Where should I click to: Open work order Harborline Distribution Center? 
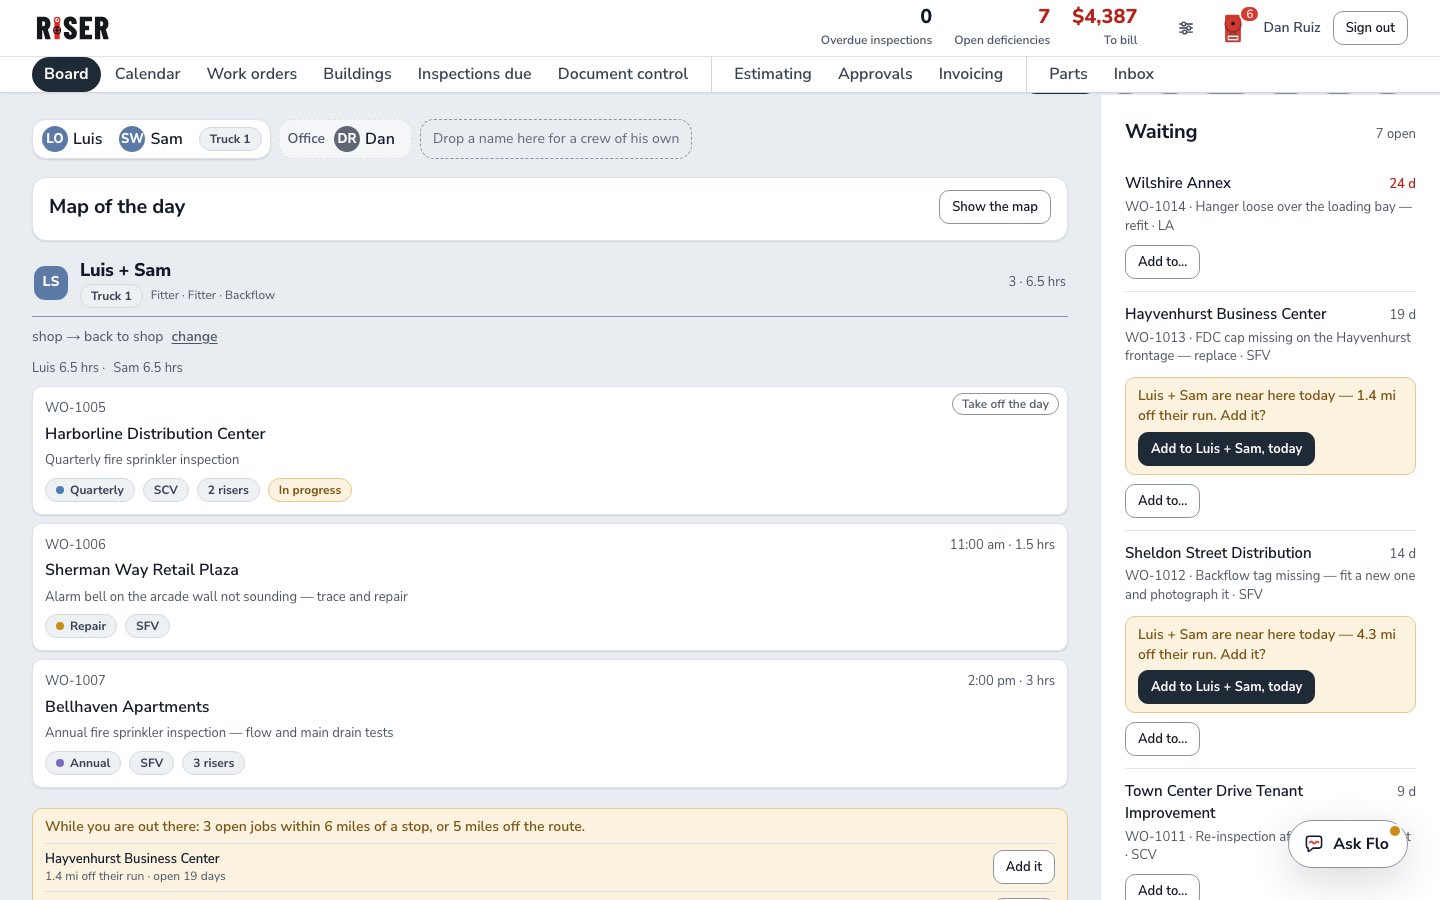(550, 451)
